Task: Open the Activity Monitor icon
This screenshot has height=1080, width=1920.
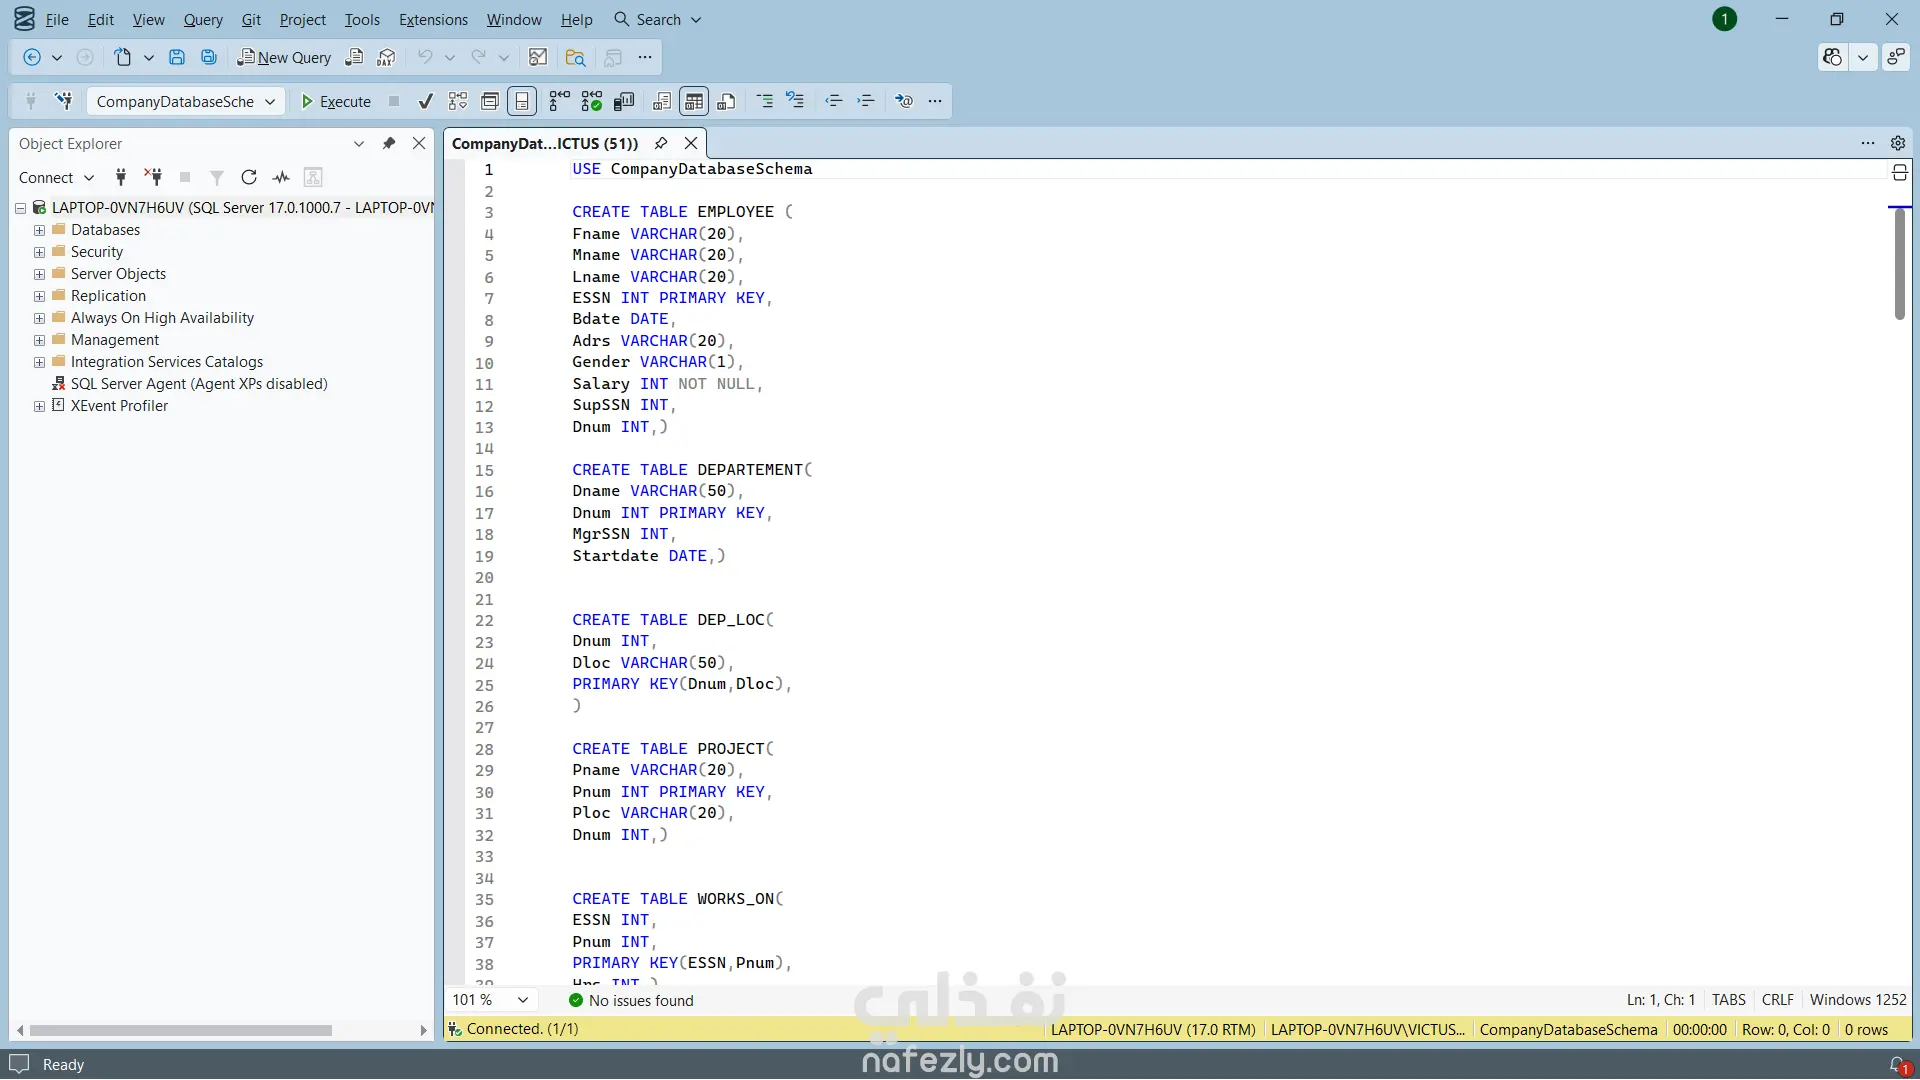Action: pyautogui.click(x=538, y=58)
